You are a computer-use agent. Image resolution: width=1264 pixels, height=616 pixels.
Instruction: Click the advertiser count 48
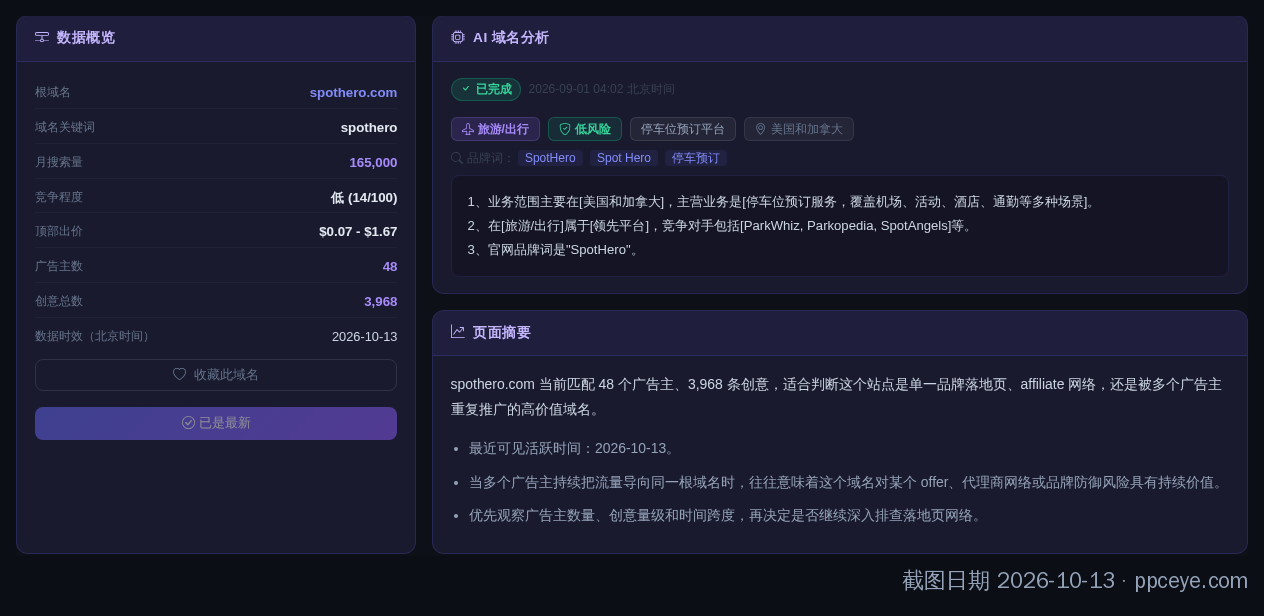pyautogui.click(x=390, y=266)
